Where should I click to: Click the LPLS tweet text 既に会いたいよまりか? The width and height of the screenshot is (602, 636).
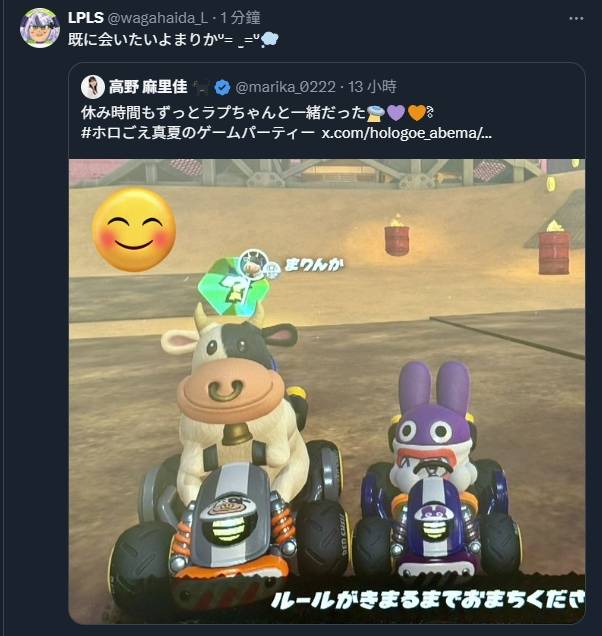point(146,40)
